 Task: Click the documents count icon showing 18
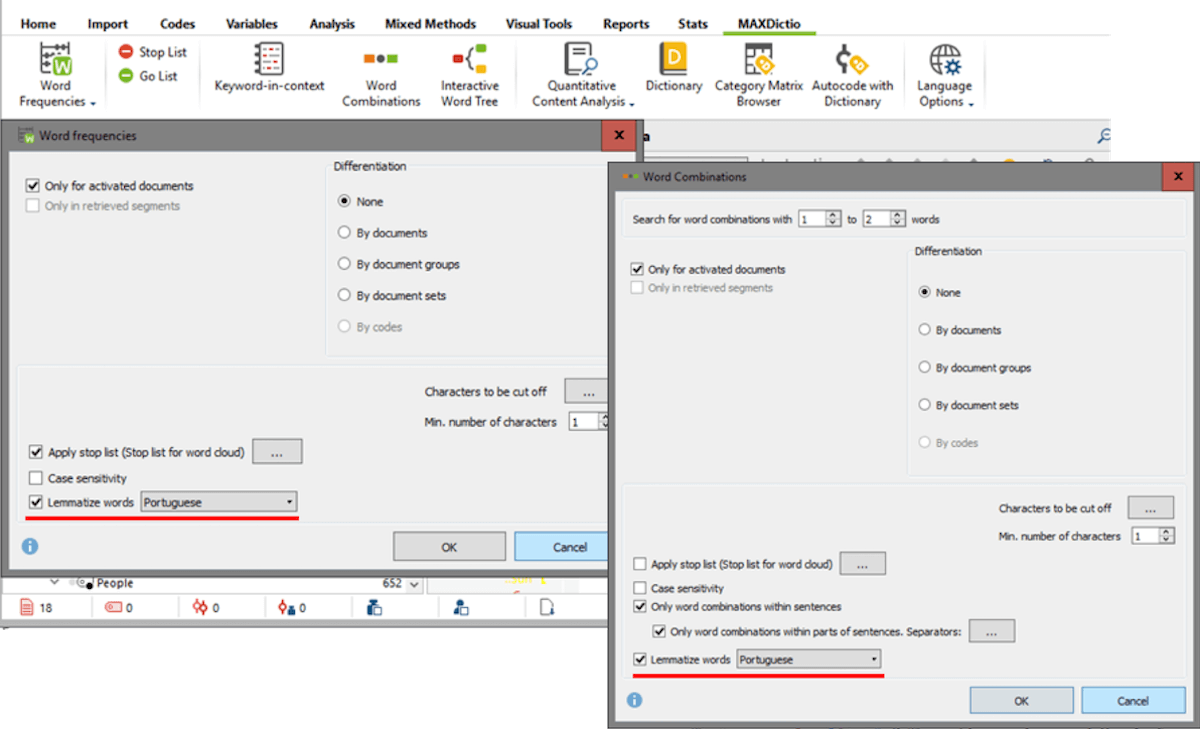(37, 607)
